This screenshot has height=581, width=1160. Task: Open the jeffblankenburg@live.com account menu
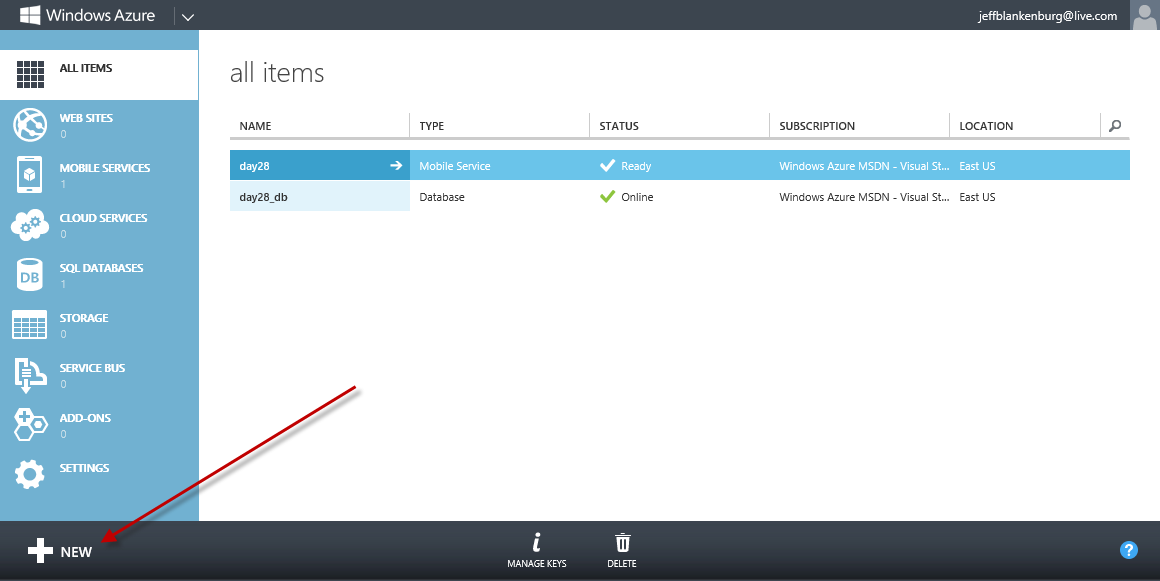tap(1049, 16)
